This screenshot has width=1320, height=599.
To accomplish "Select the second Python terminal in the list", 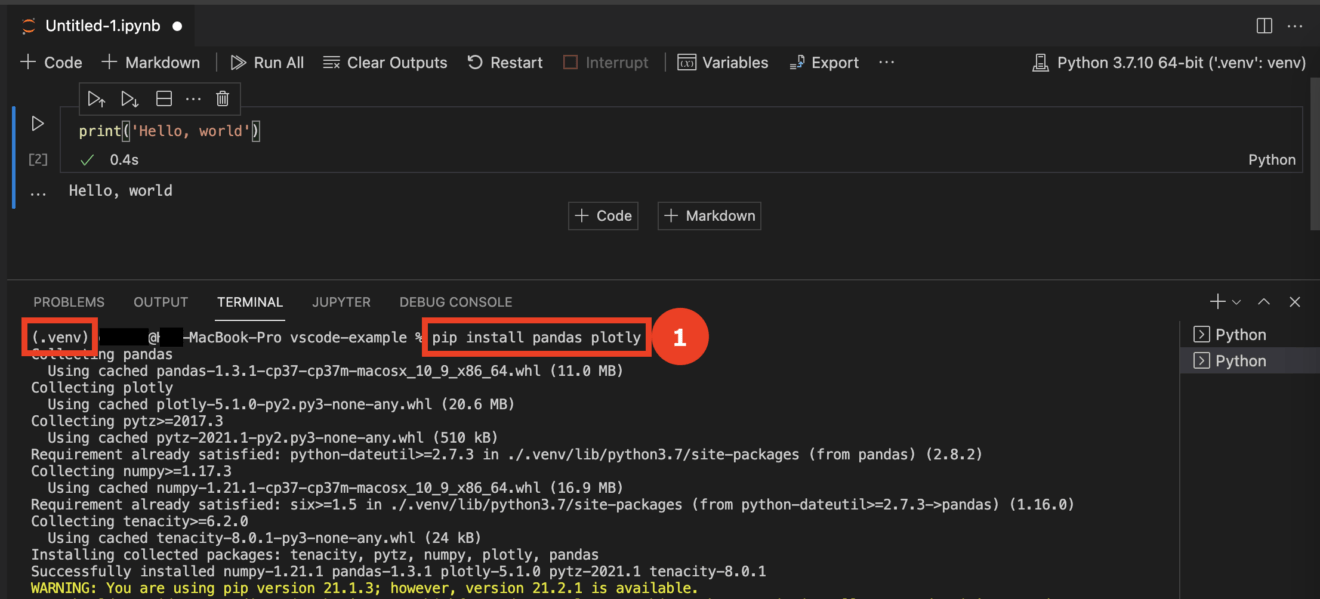I will [1249, 360].
